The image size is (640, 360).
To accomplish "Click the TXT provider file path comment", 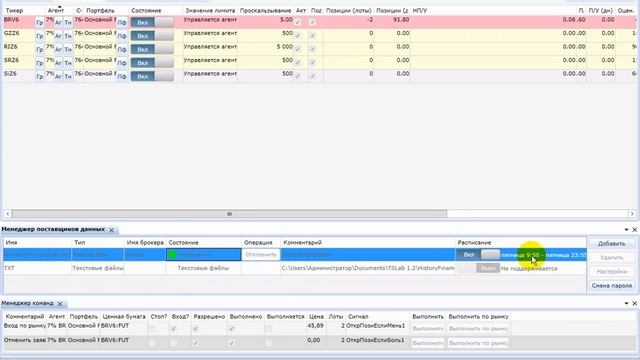I will click(x=368, y=268).
